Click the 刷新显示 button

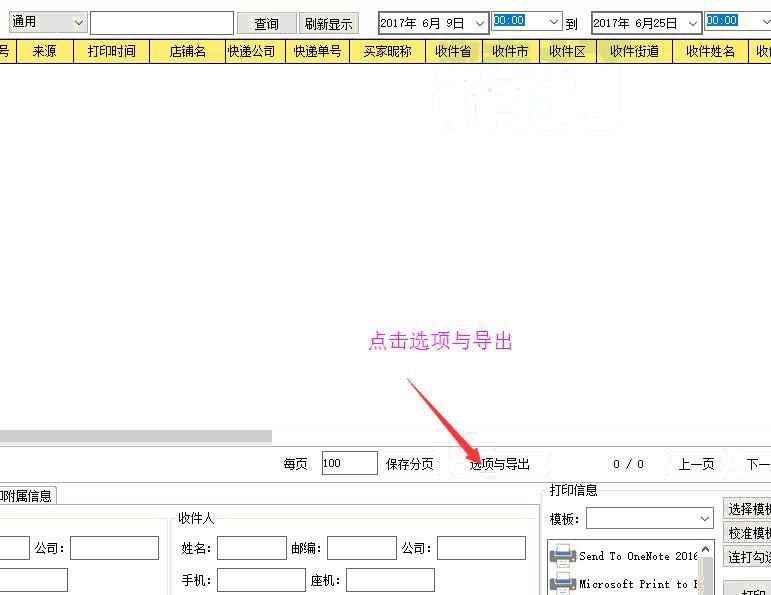pos(329,24)
